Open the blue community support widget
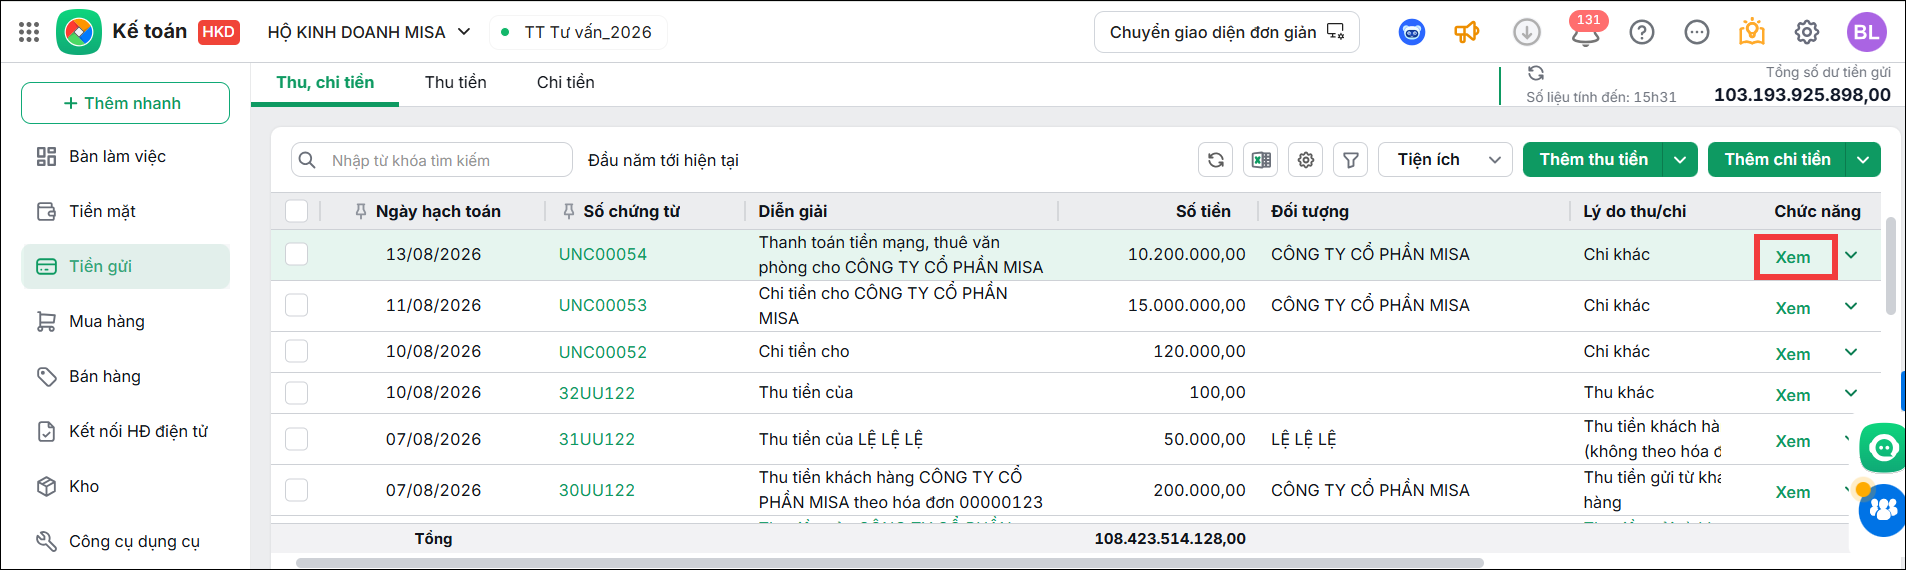Screen dimensions: 1906x570 tap(1883, 510)
